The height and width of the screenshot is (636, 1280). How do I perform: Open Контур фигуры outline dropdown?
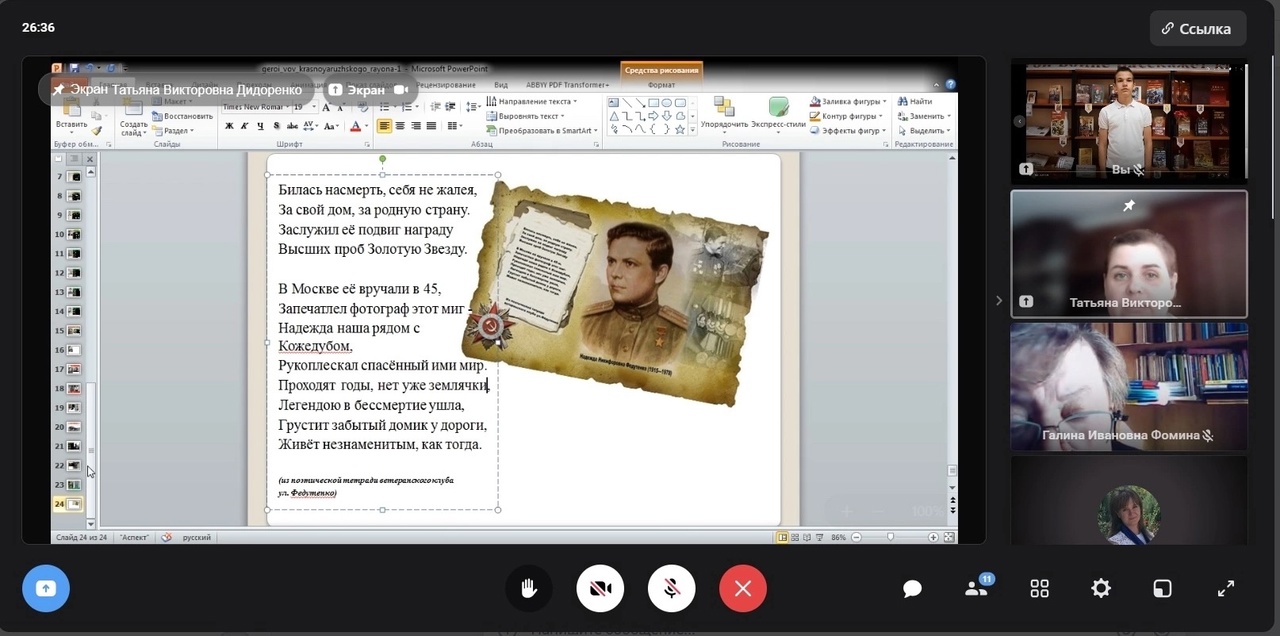point(847,116)
